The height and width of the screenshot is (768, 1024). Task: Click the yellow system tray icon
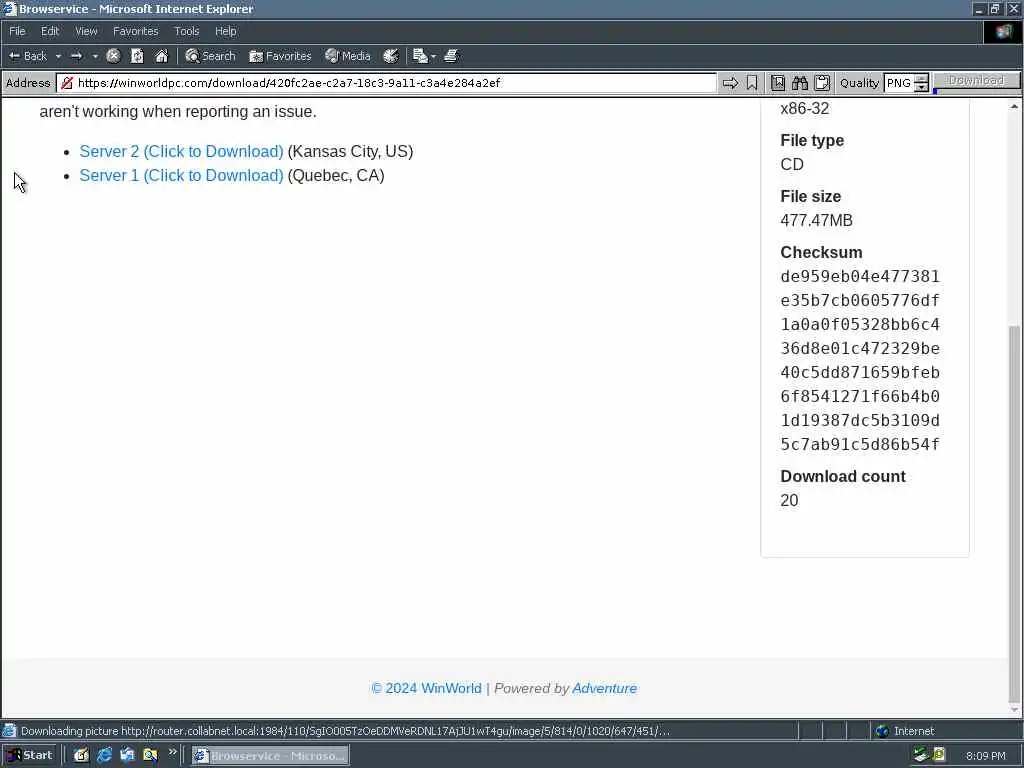coord(939,755)
